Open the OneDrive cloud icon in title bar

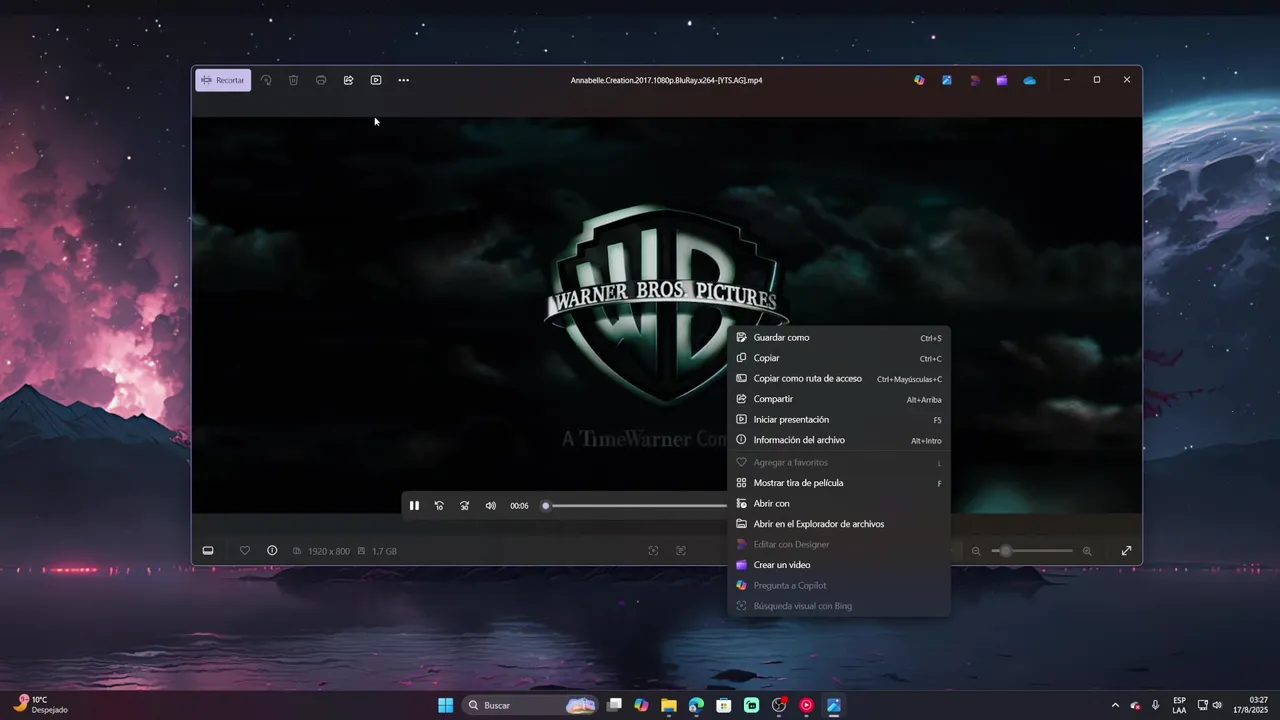(1029, 80)
